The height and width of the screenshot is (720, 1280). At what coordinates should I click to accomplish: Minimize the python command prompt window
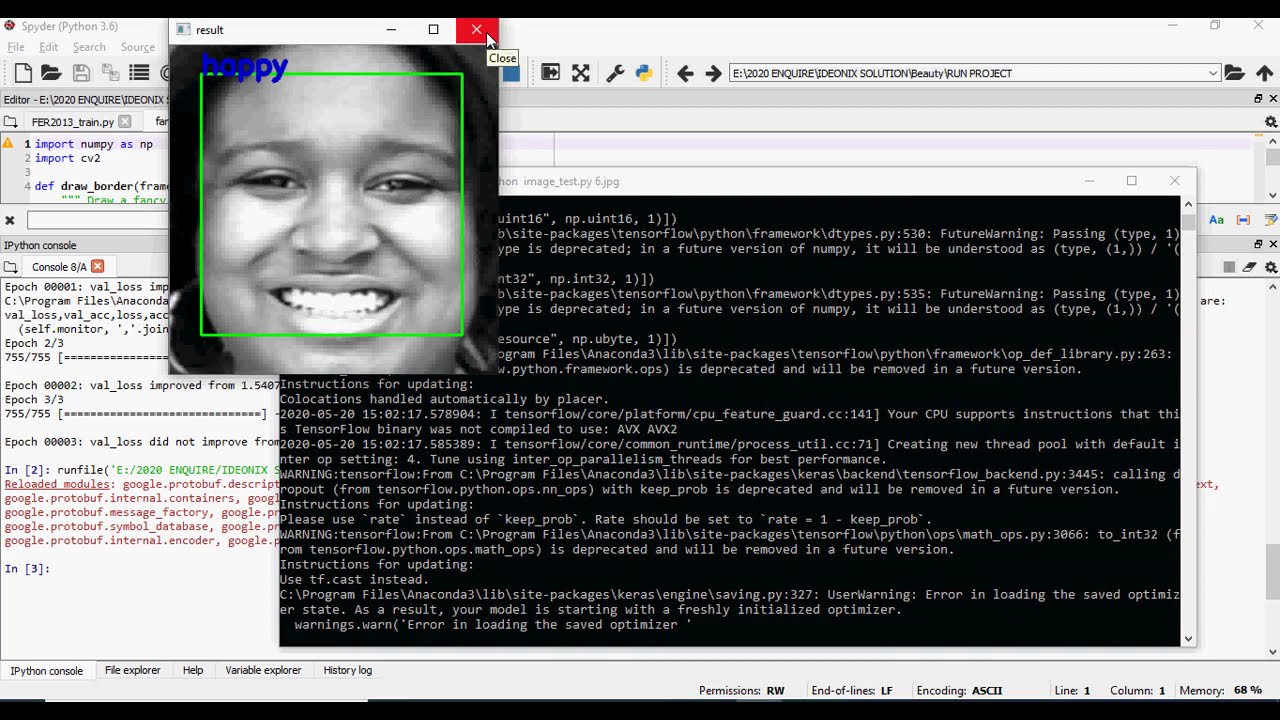coord(1089,181)
